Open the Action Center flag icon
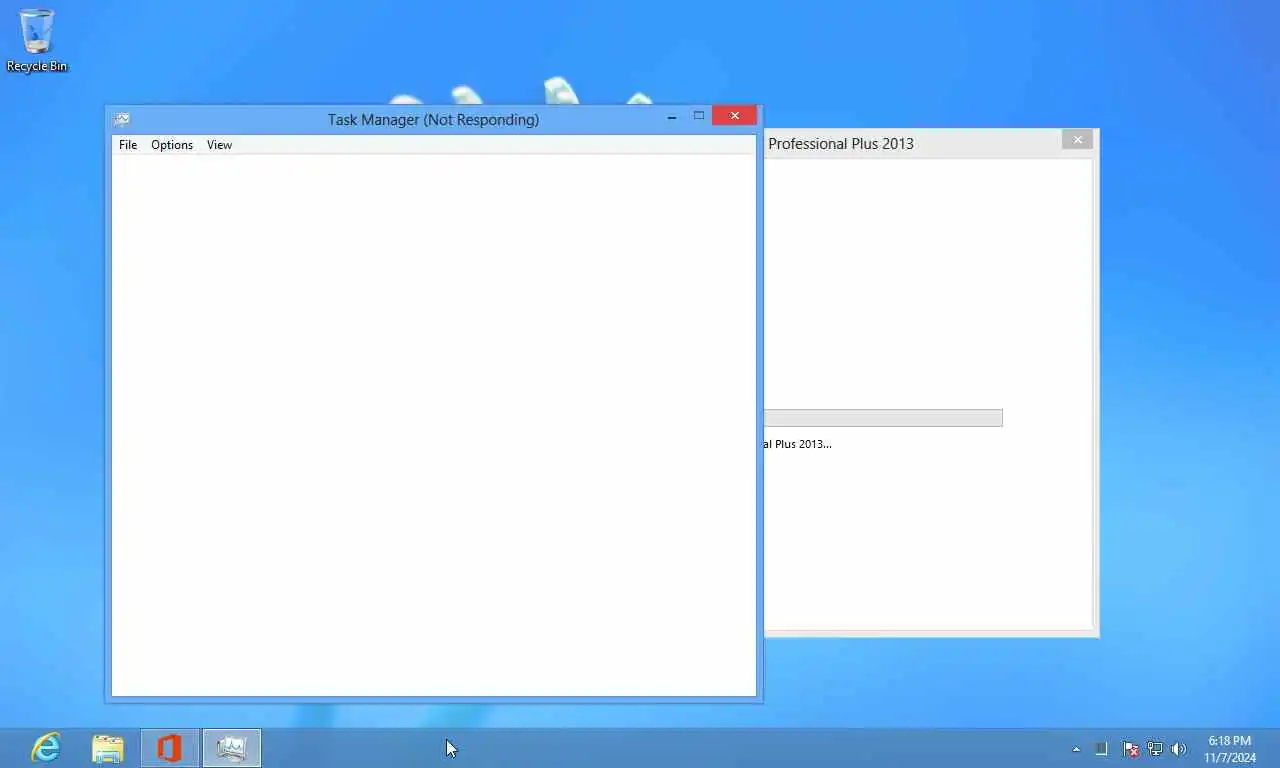The image size is (1280, 768). coord(1130,749)
